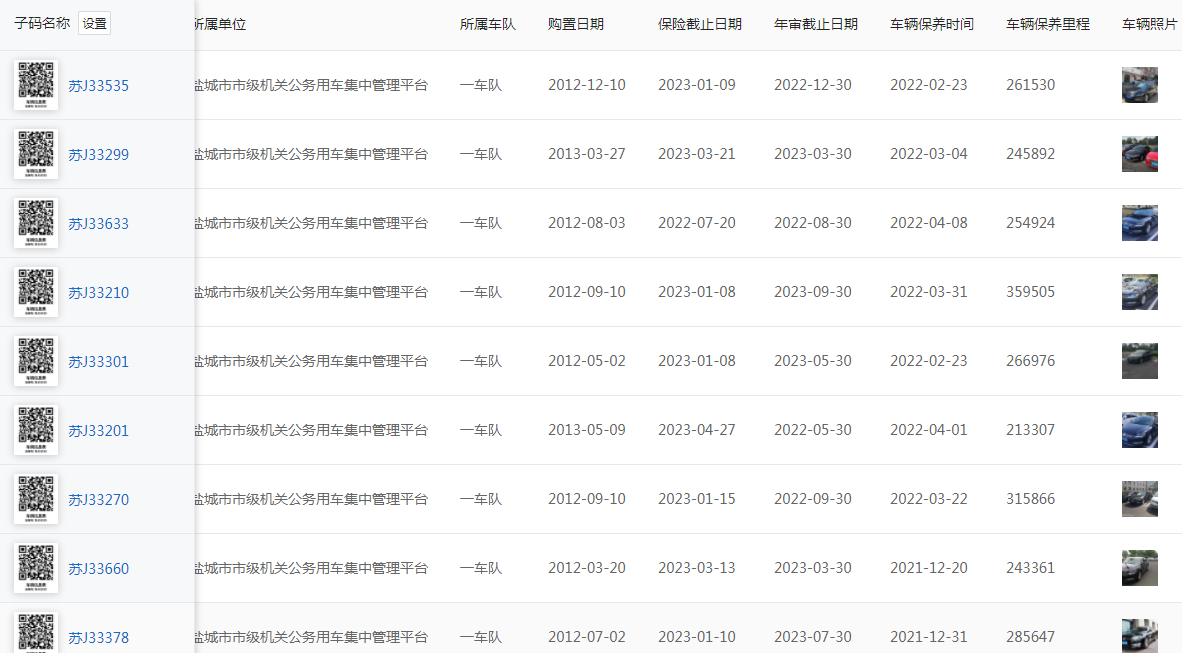Click the QR code icon for 苏J33633
The height and width of the screenshot is (653, 1182).
[35, 222]
